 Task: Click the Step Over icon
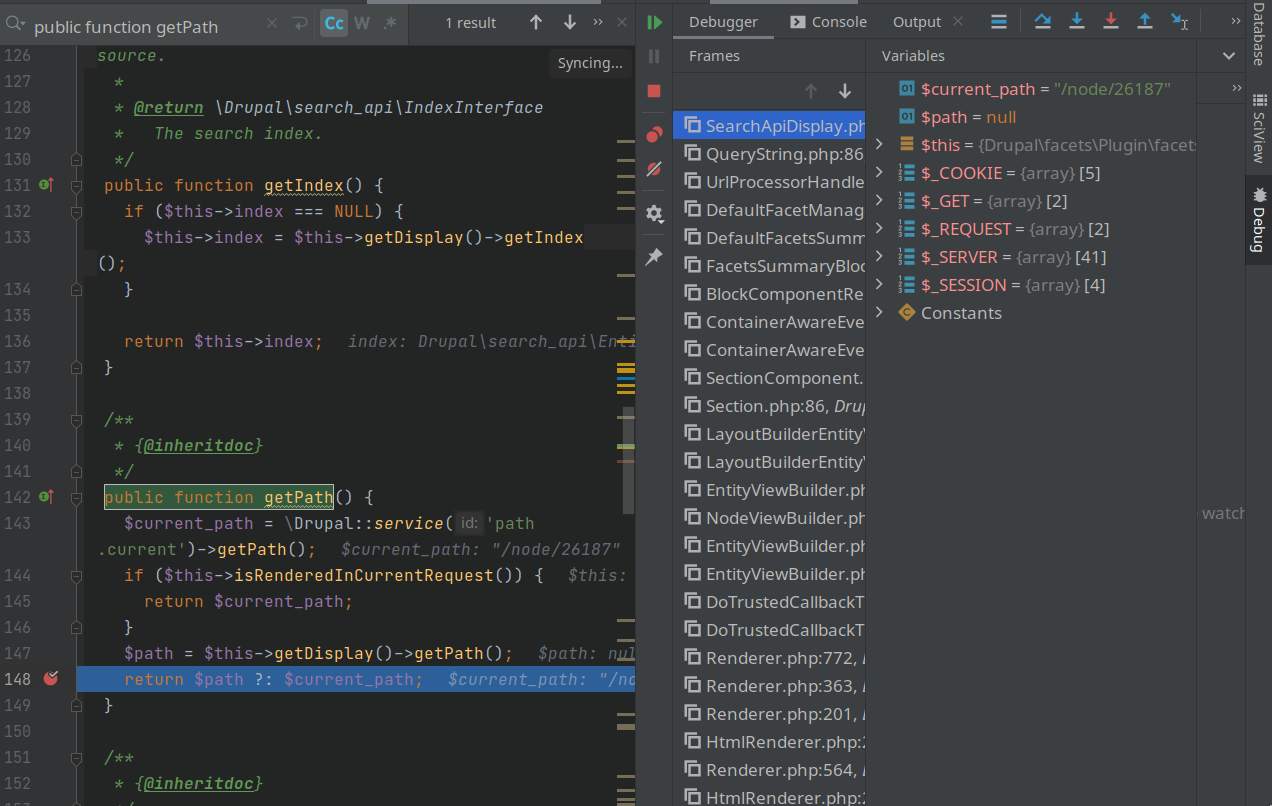(1042, 21)
